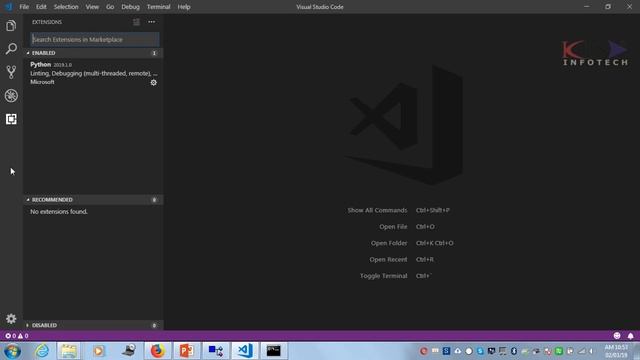The image size is (640, 360).
Task: Click the Clear Extensions Input icon
Action: pyautogui.click(x=136, y=22)
